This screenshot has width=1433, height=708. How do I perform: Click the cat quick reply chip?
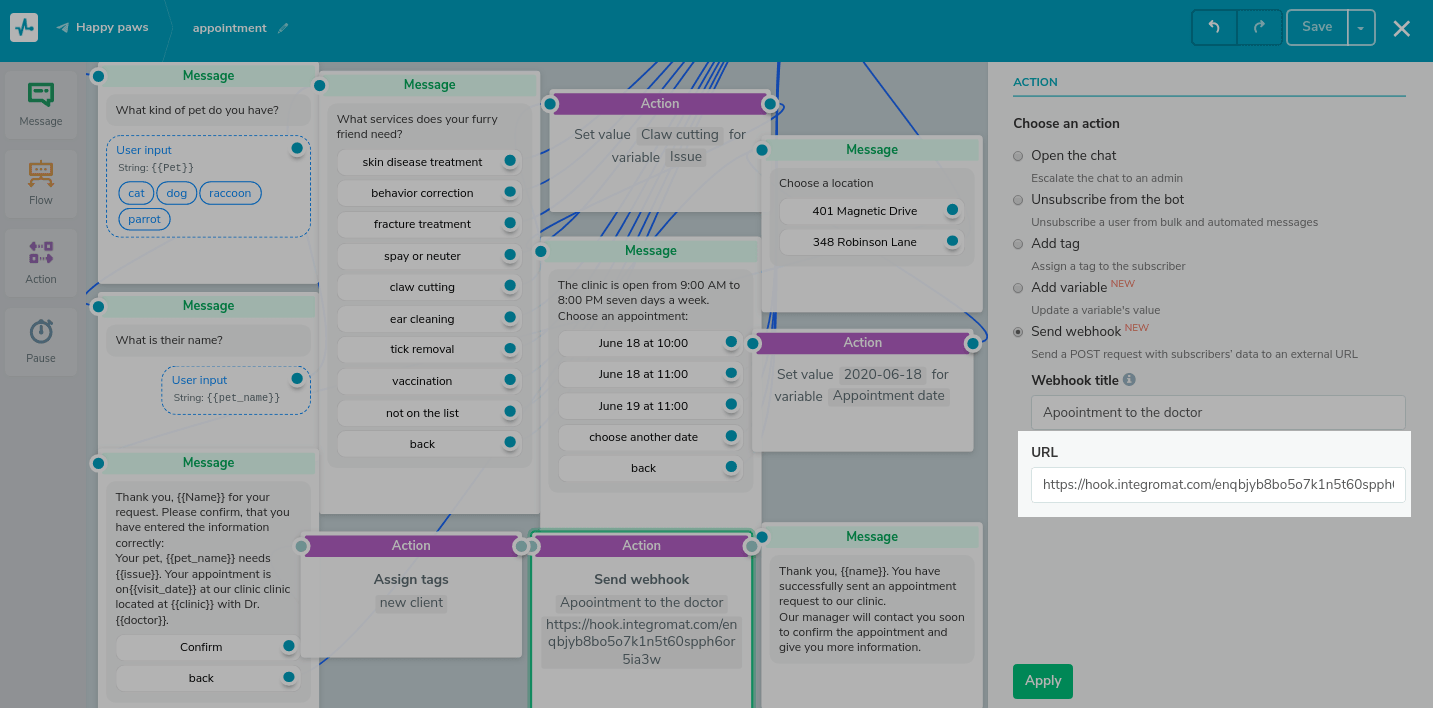click(136, 193)
